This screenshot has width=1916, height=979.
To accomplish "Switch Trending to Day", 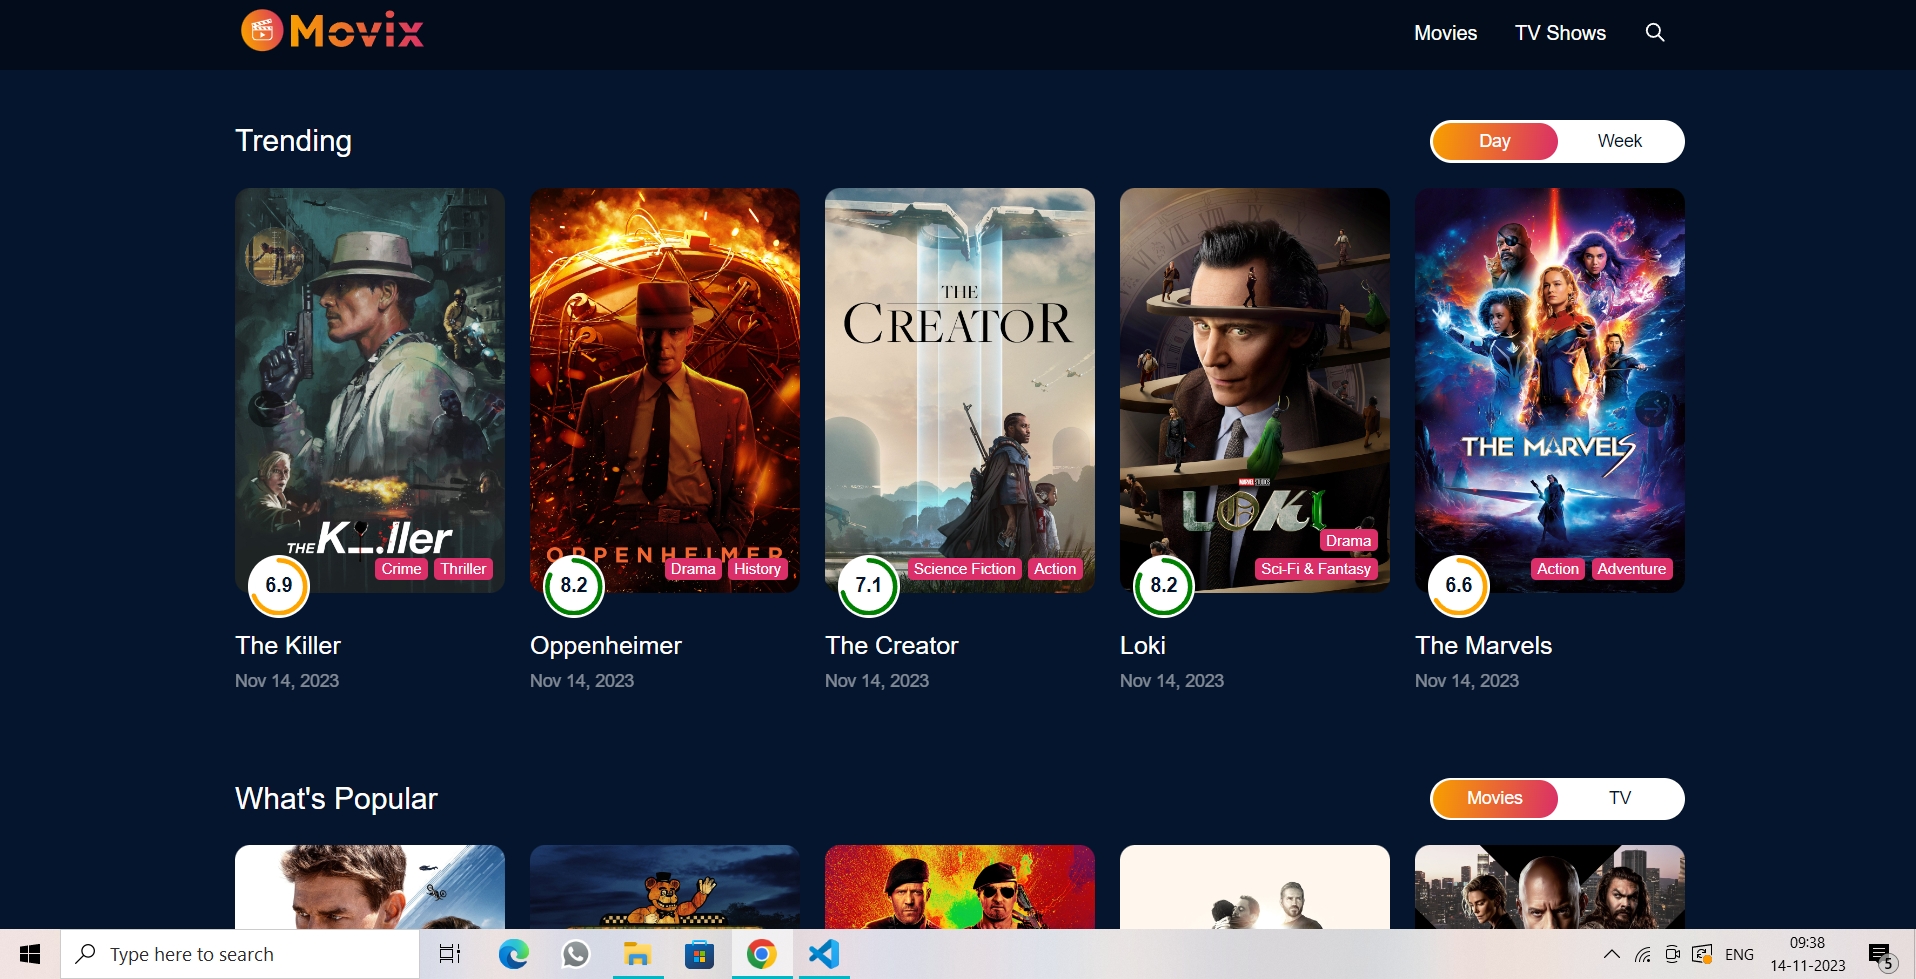I will [x=1495, y=141].
